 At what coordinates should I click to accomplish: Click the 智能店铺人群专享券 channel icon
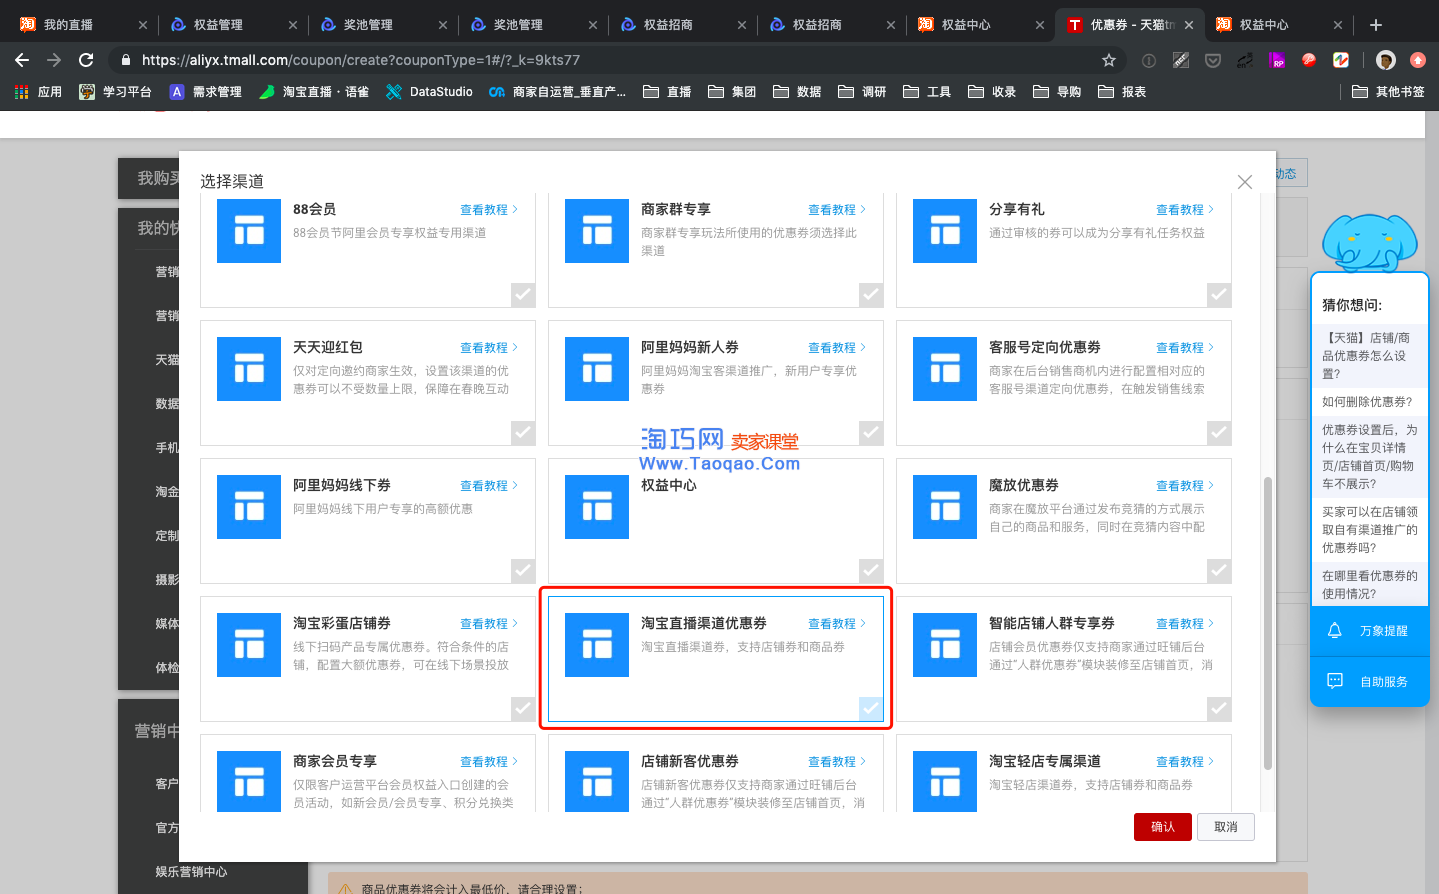coord(945,645)
